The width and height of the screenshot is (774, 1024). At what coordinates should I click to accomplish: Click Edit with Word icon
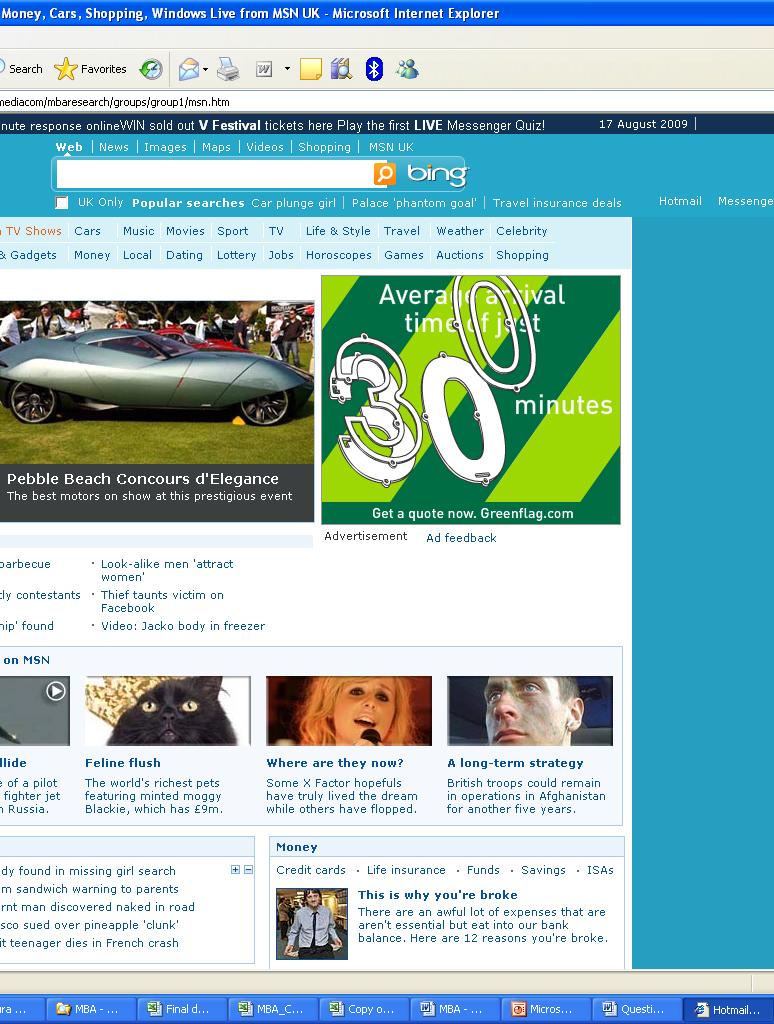coord(264,69)
